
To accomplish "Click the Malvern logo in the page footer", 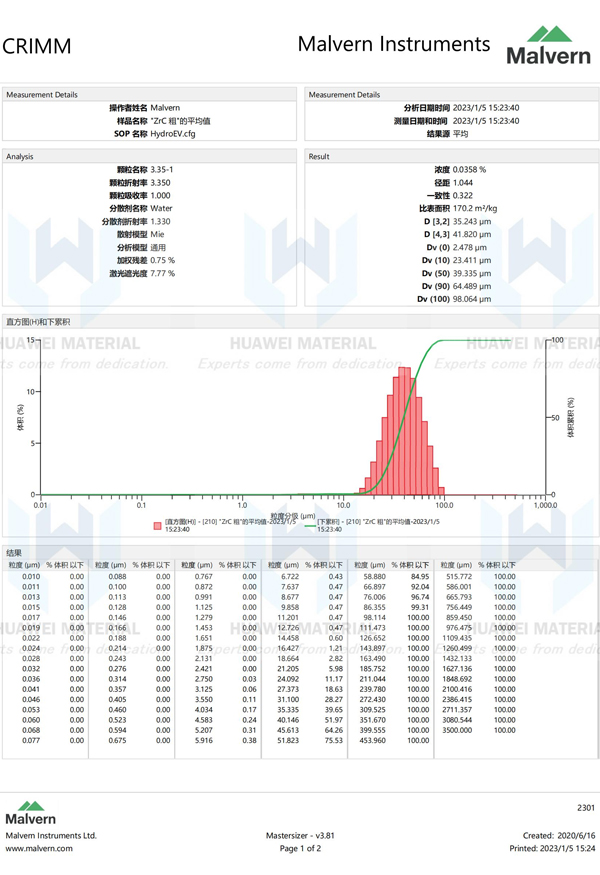I will [x=31, y=811].
